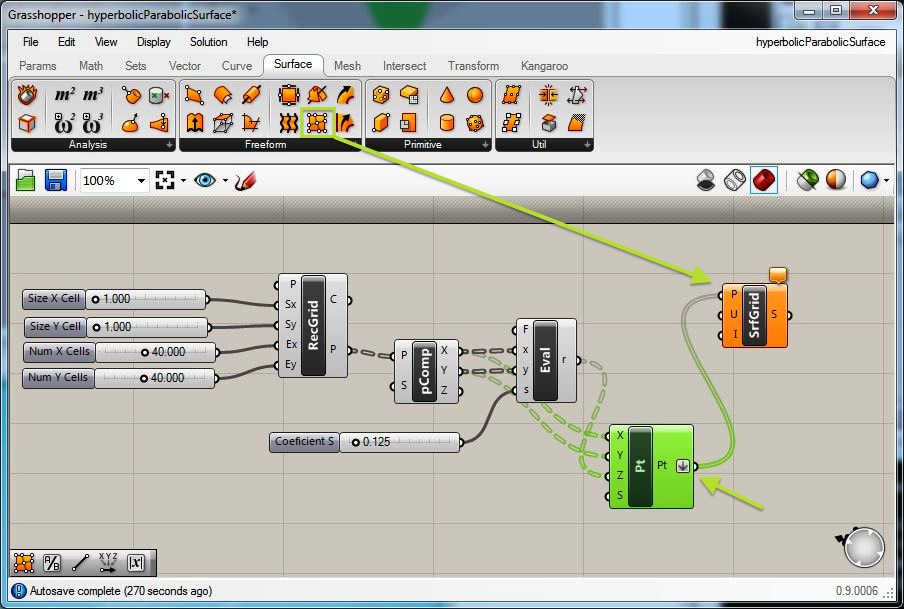Open the dropdown arrow next to the eye icon
This screenshot has width=904, height=609.
click(225, 181)
